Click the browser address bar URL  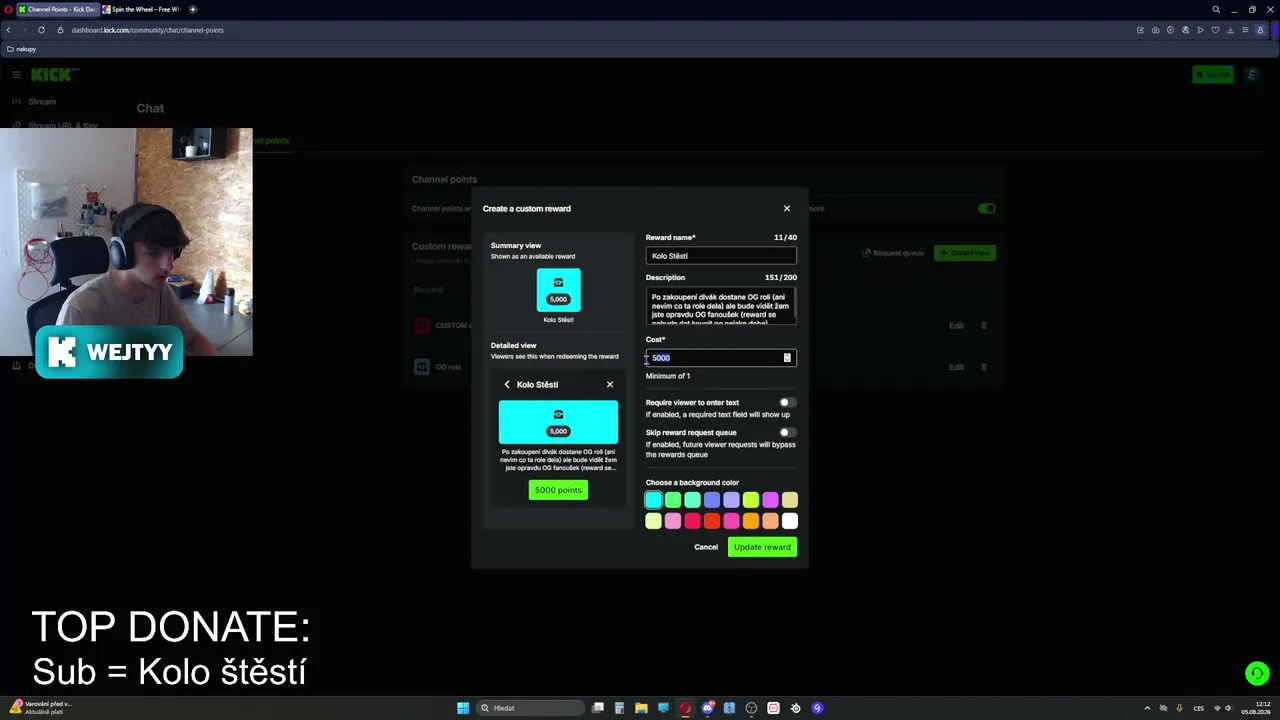[148, 30]
